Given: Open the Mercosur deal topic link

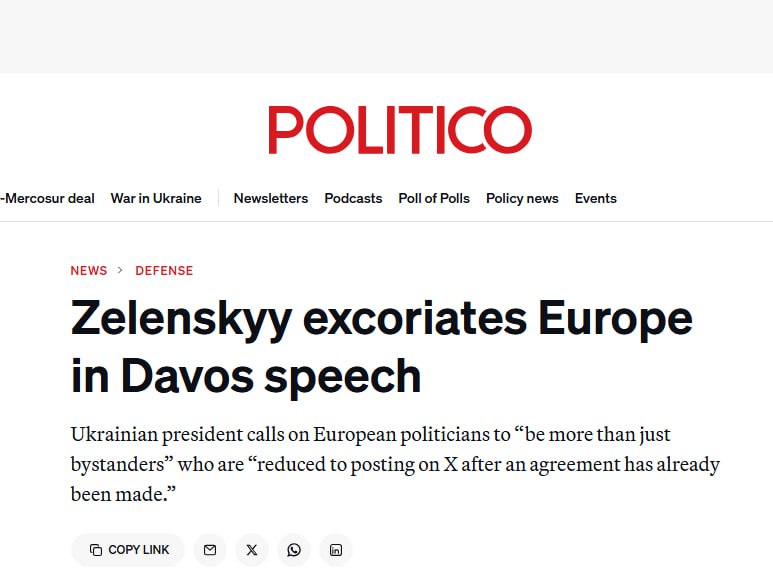Looking at the screenshot, I should [48, 198].
